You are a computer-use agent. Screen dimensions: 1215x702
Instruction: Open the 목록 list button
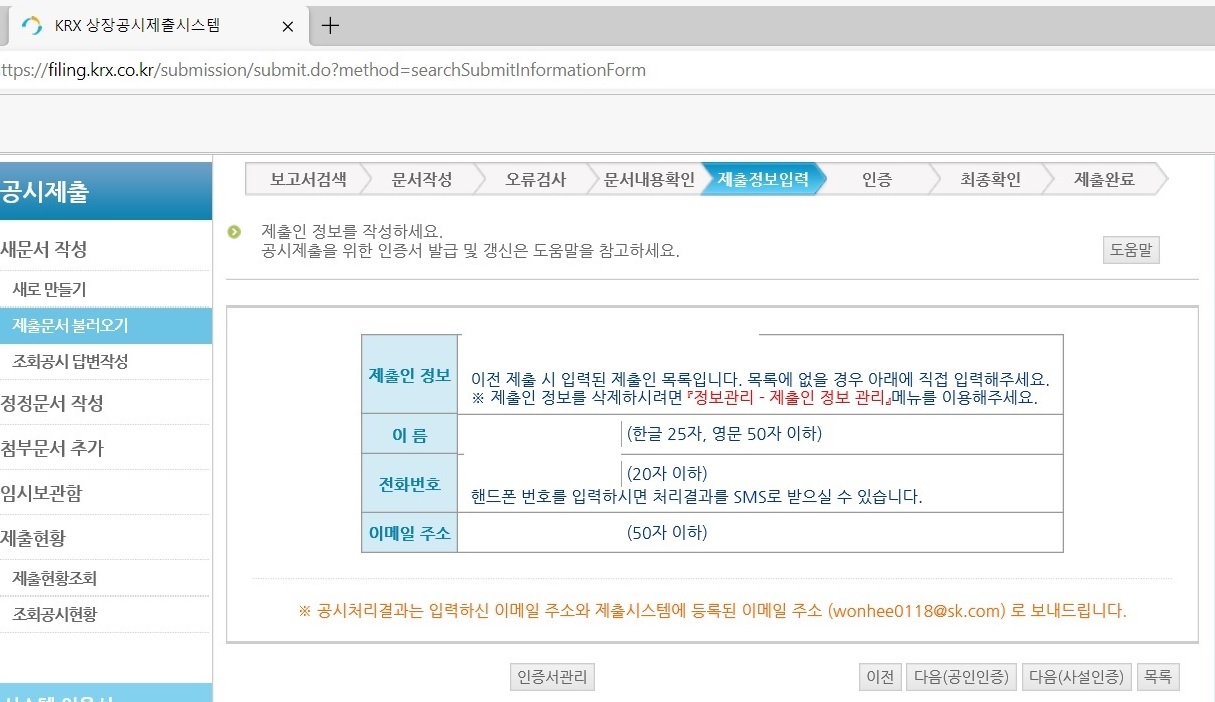tap(1157, 676)
